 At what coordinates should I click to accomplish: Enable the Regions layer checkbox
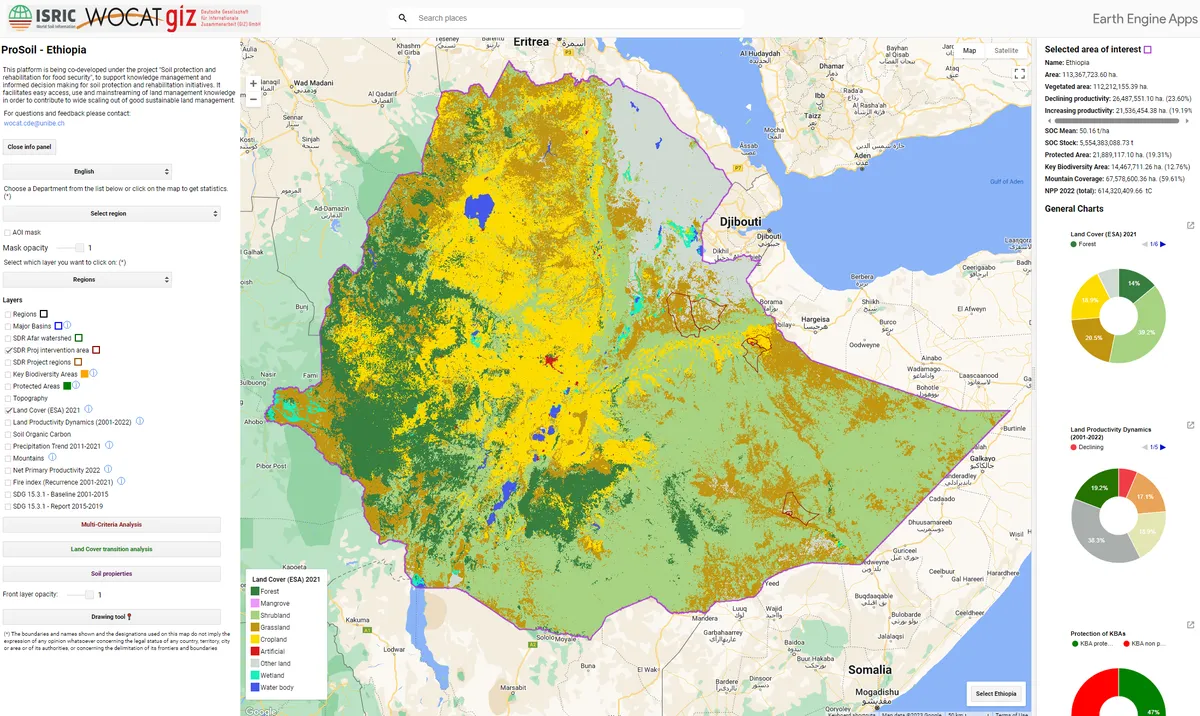[8, 314]
